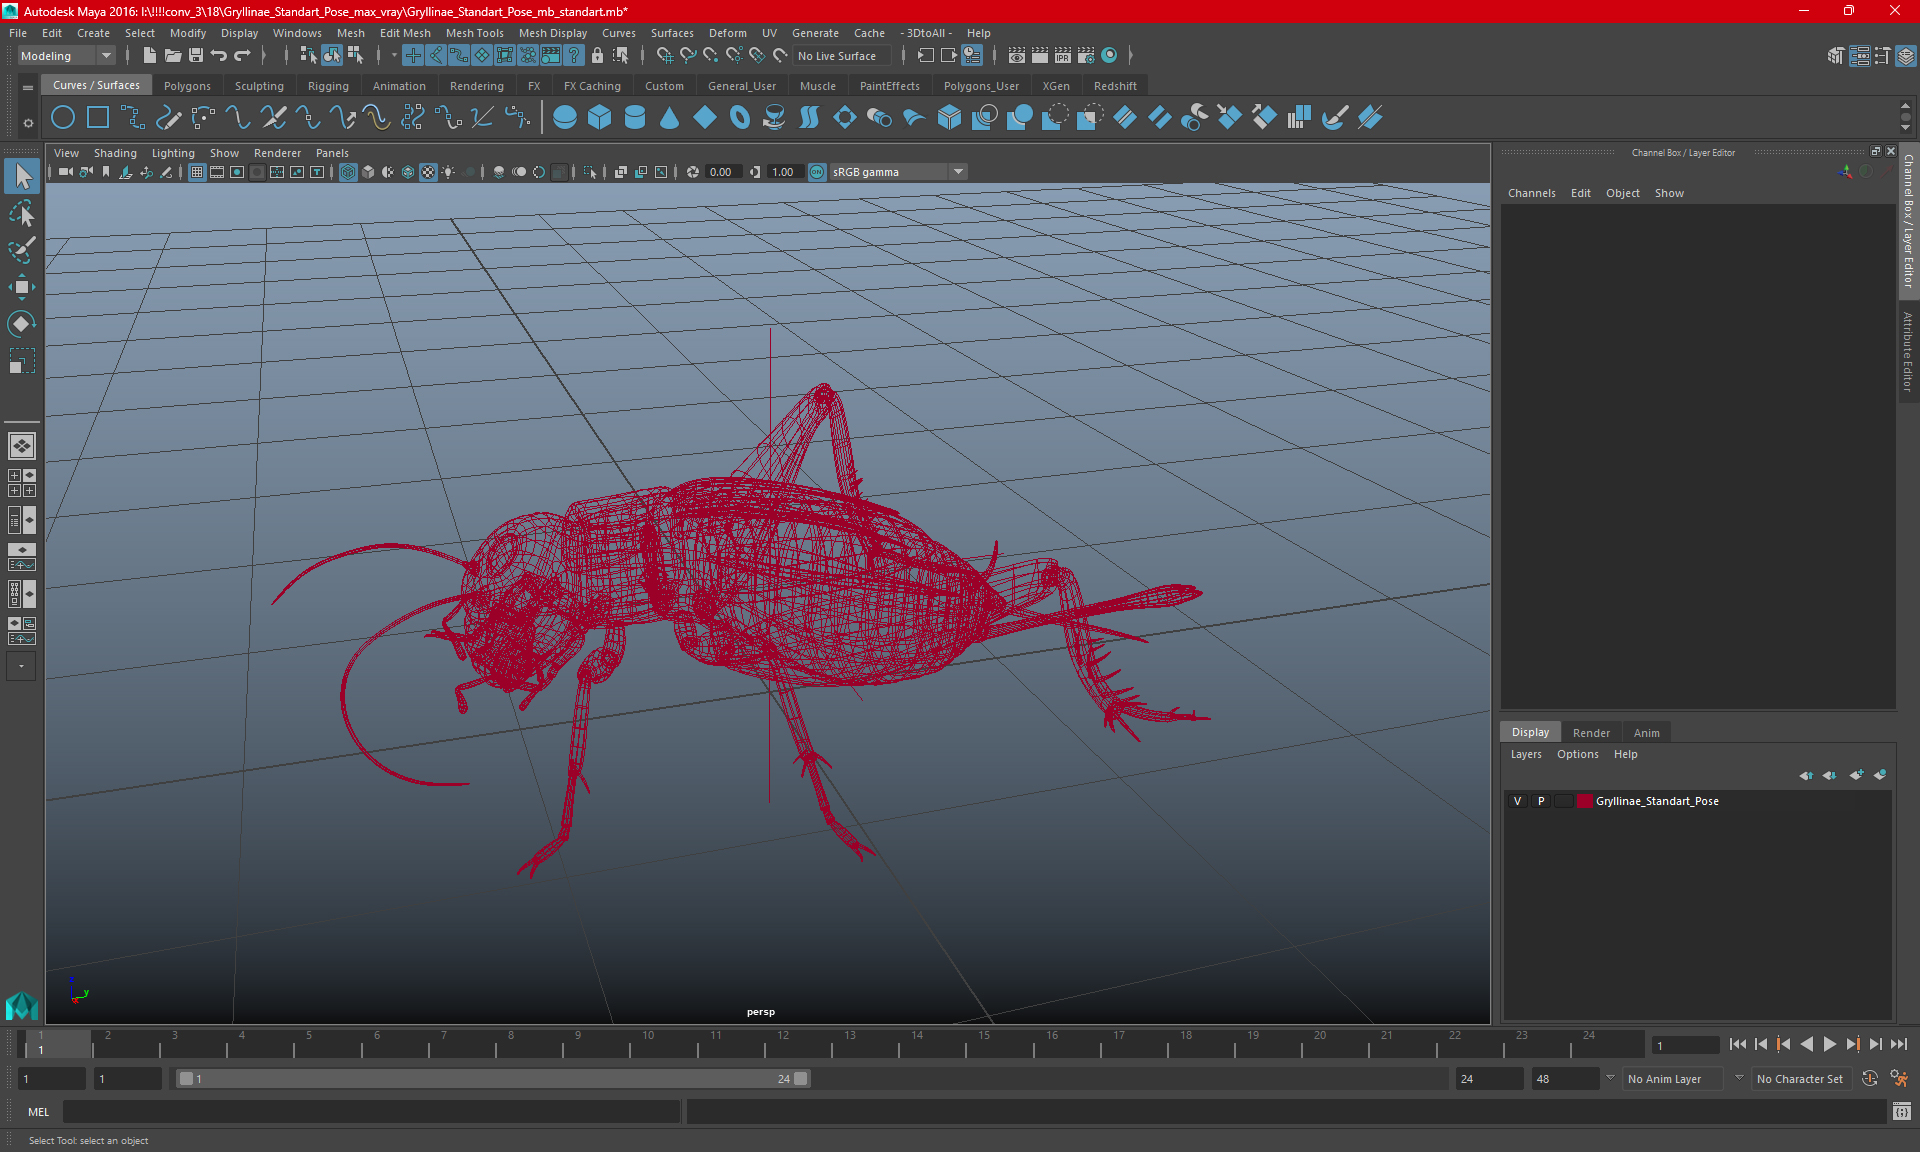Switch to the Polygons shelf tab

pyautogui.click(x=187, y=86)
